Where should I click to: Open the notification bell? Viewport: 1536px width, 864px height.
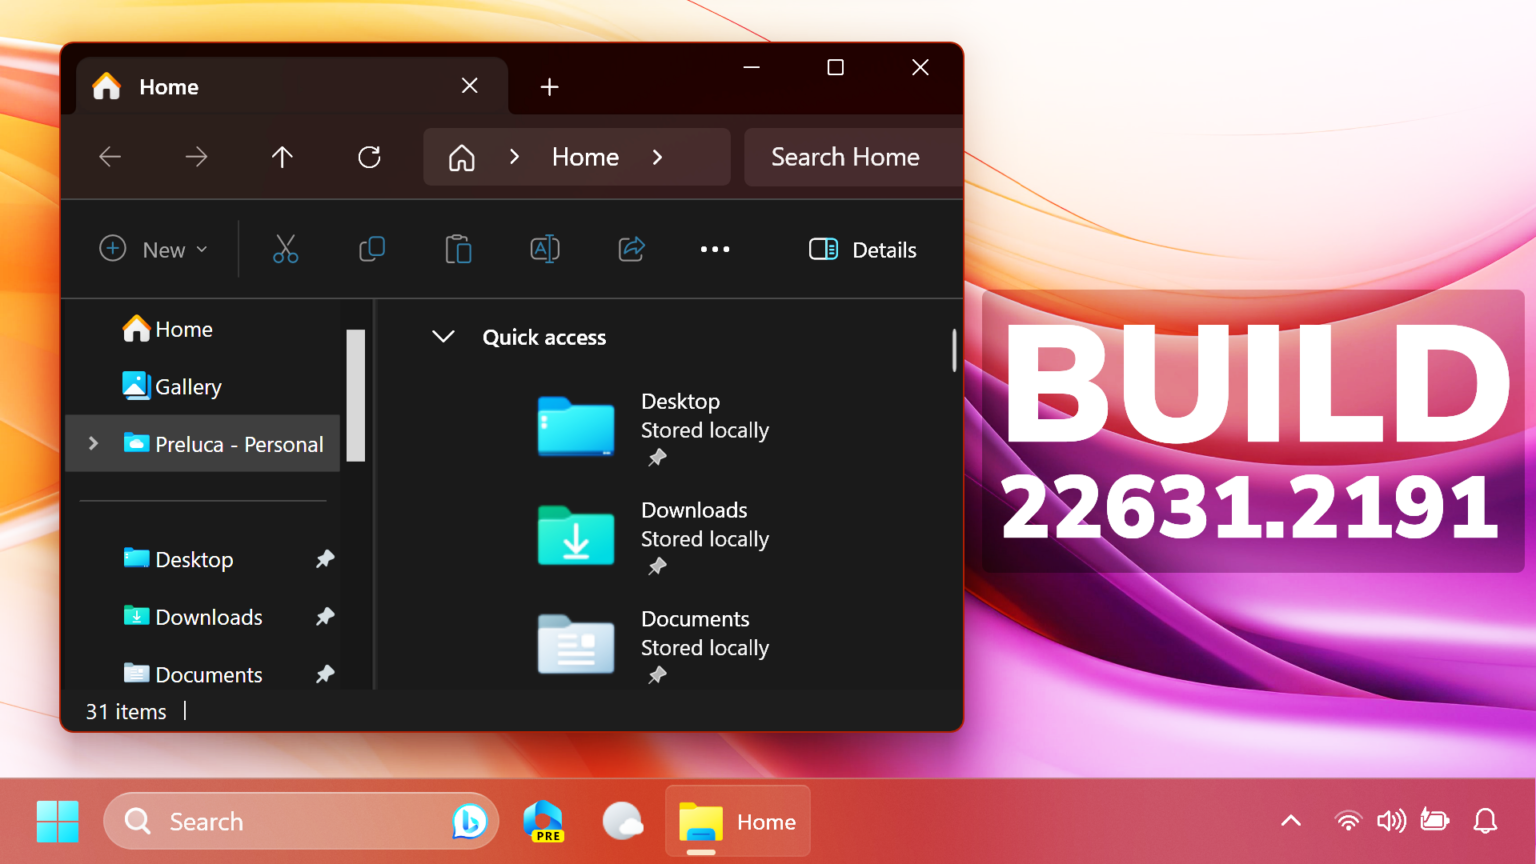1485,822
